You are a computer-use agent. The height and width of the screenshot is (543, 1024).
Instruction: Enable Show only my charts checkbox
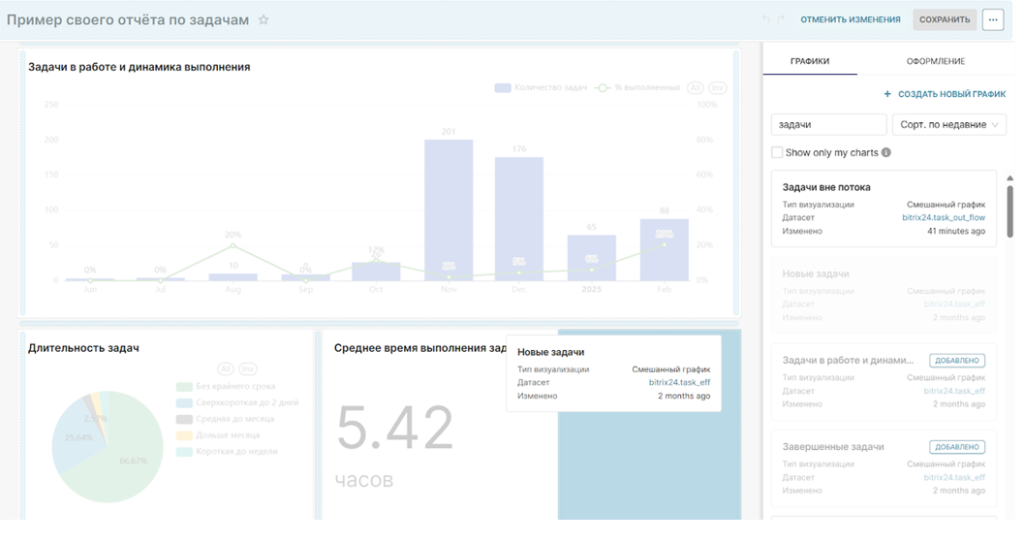coord(777,152)
